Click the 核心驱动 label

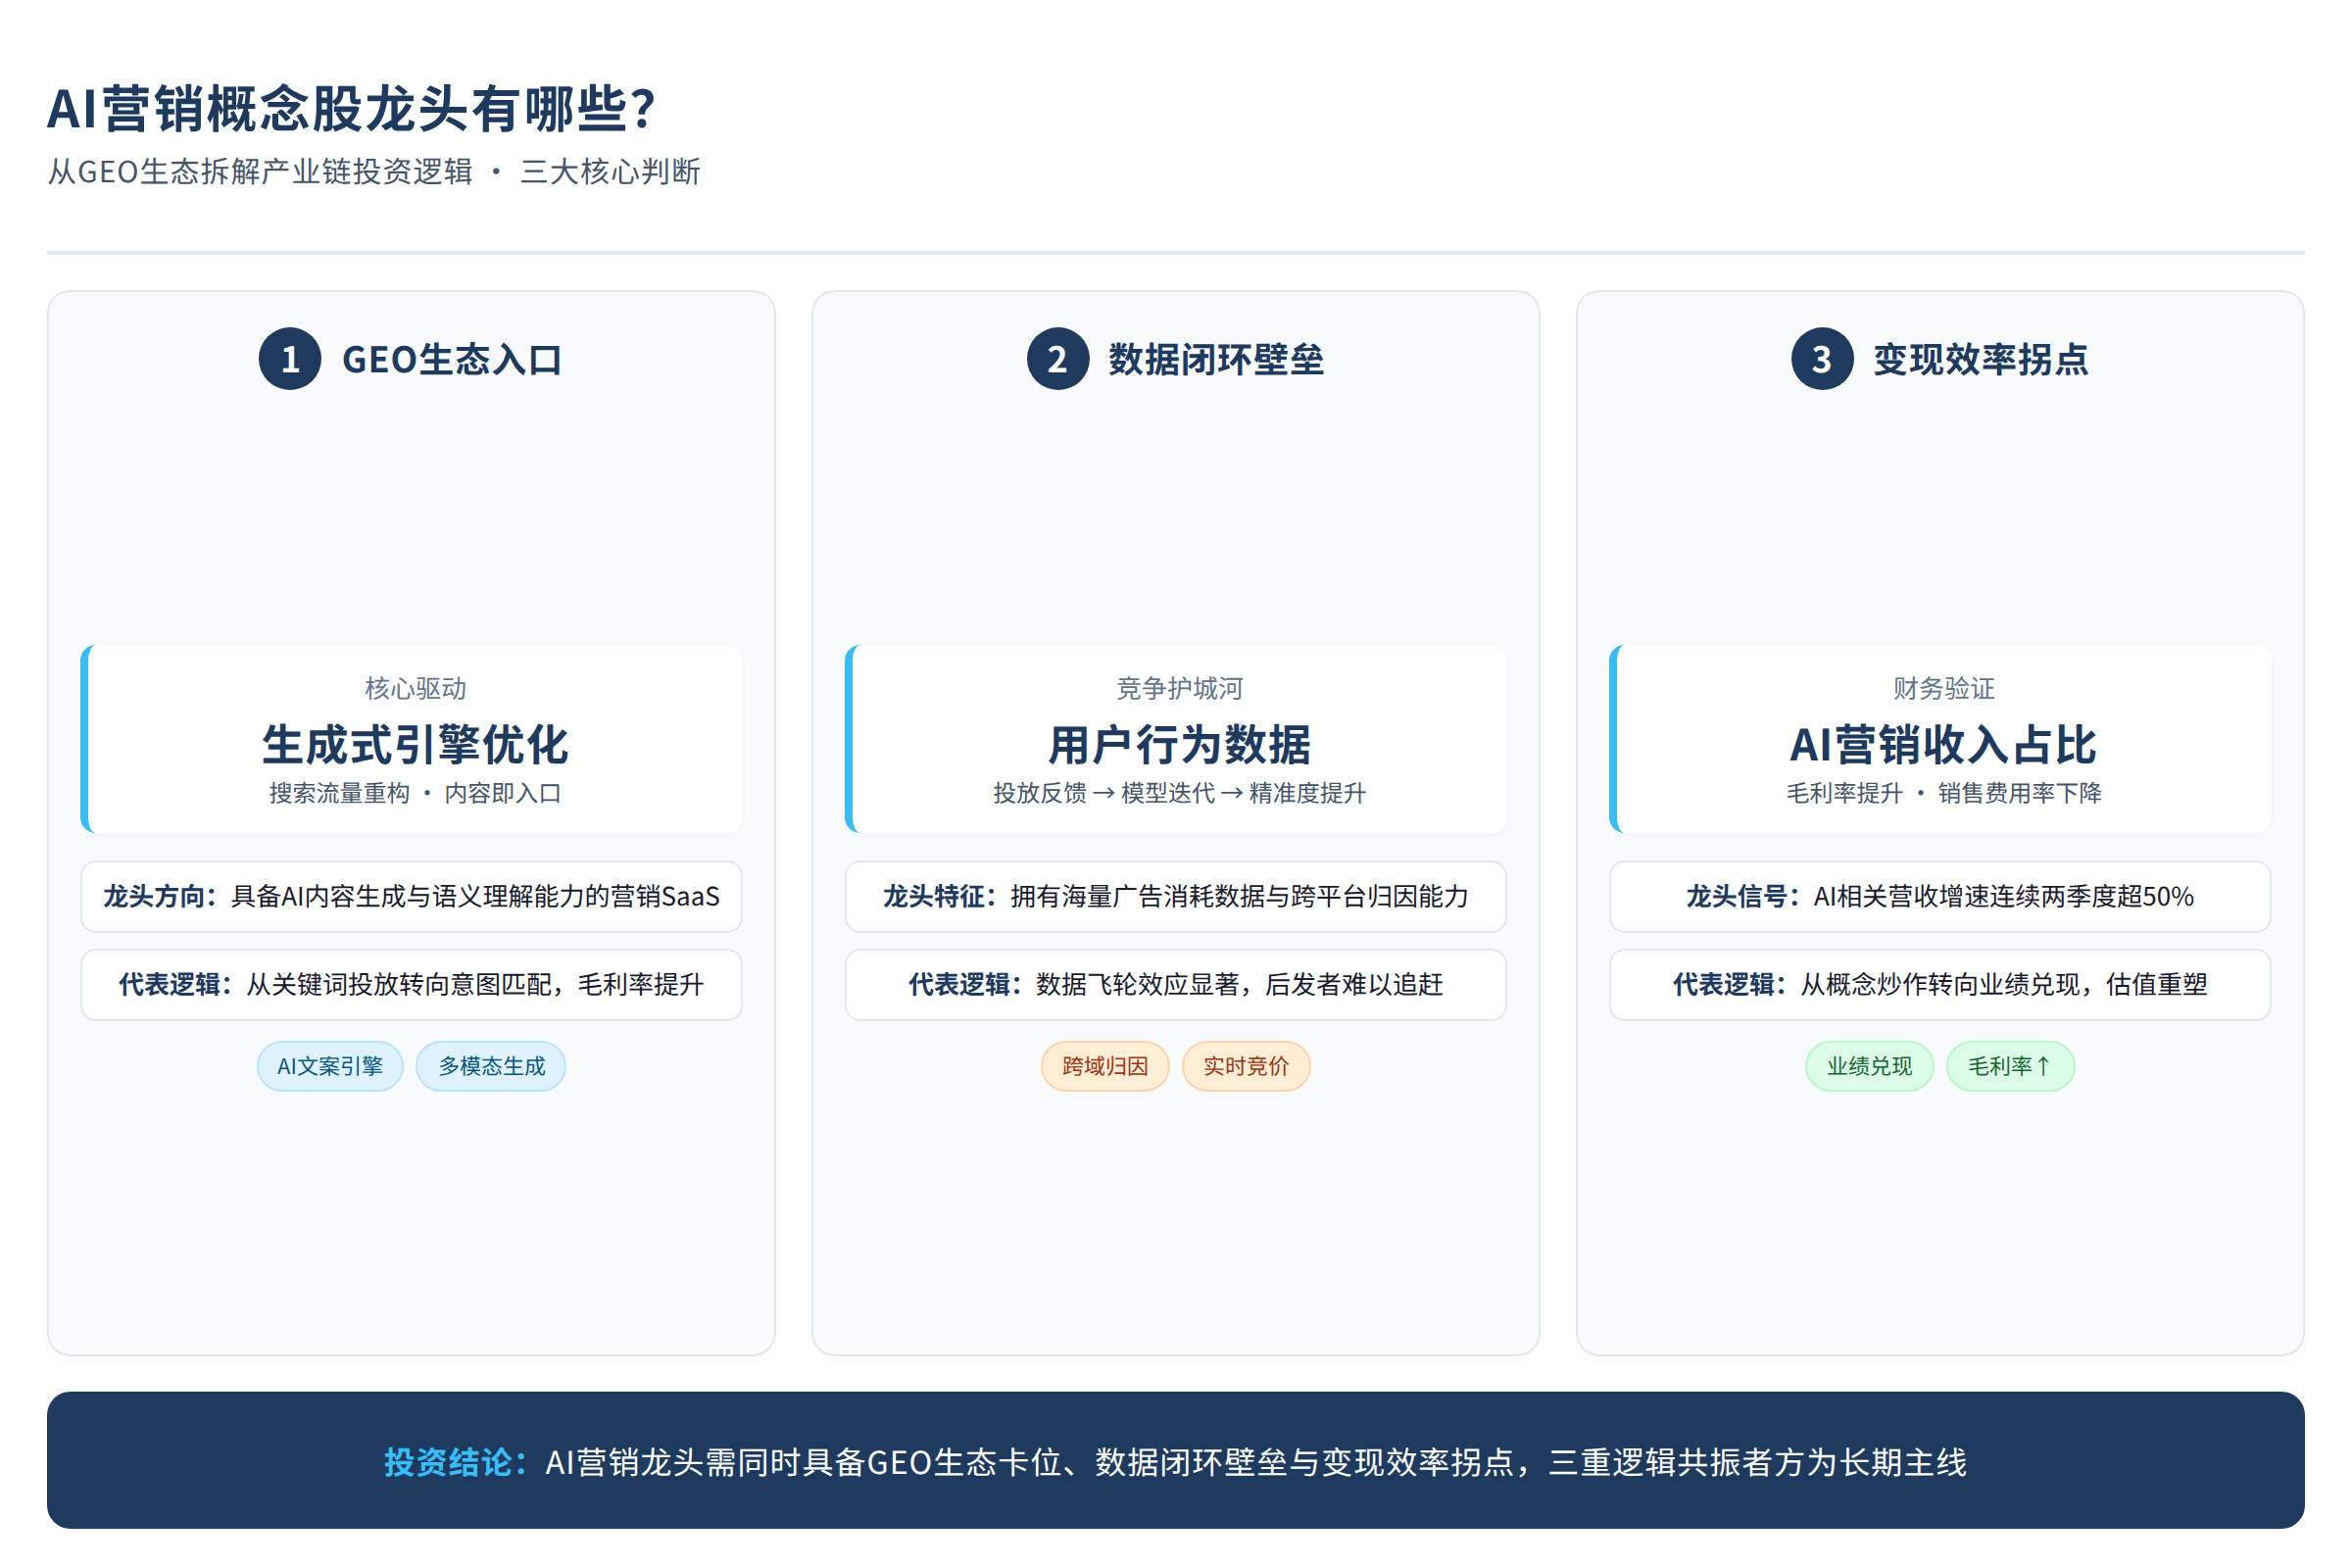415,688
